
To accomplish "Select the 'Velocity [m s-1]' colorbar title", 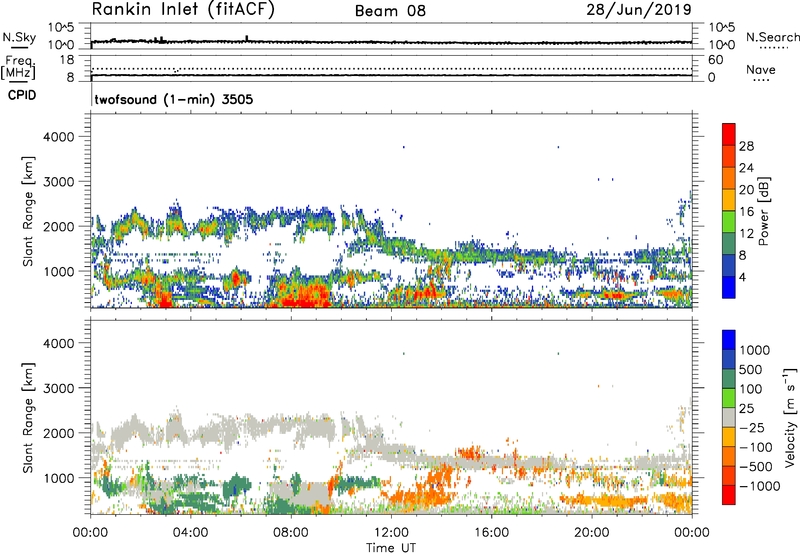I will (790, 417).
